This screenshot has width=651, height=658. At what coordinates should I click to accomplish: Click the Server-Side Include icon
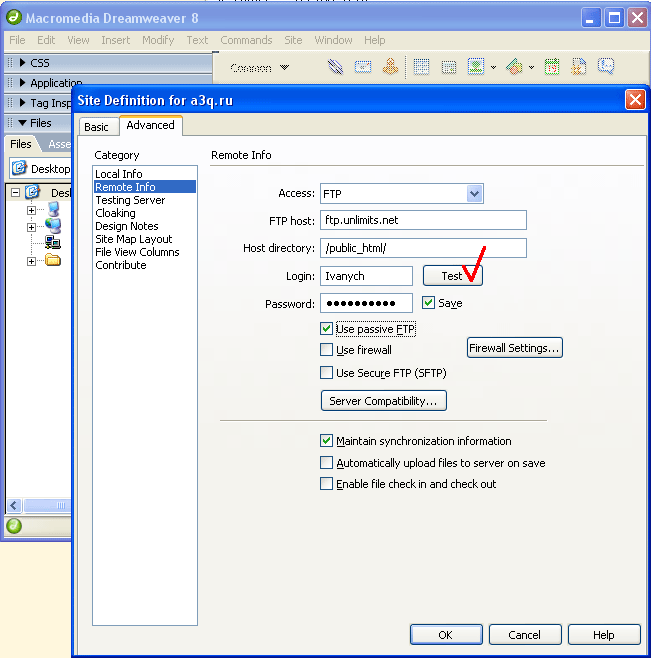[578, 67]
